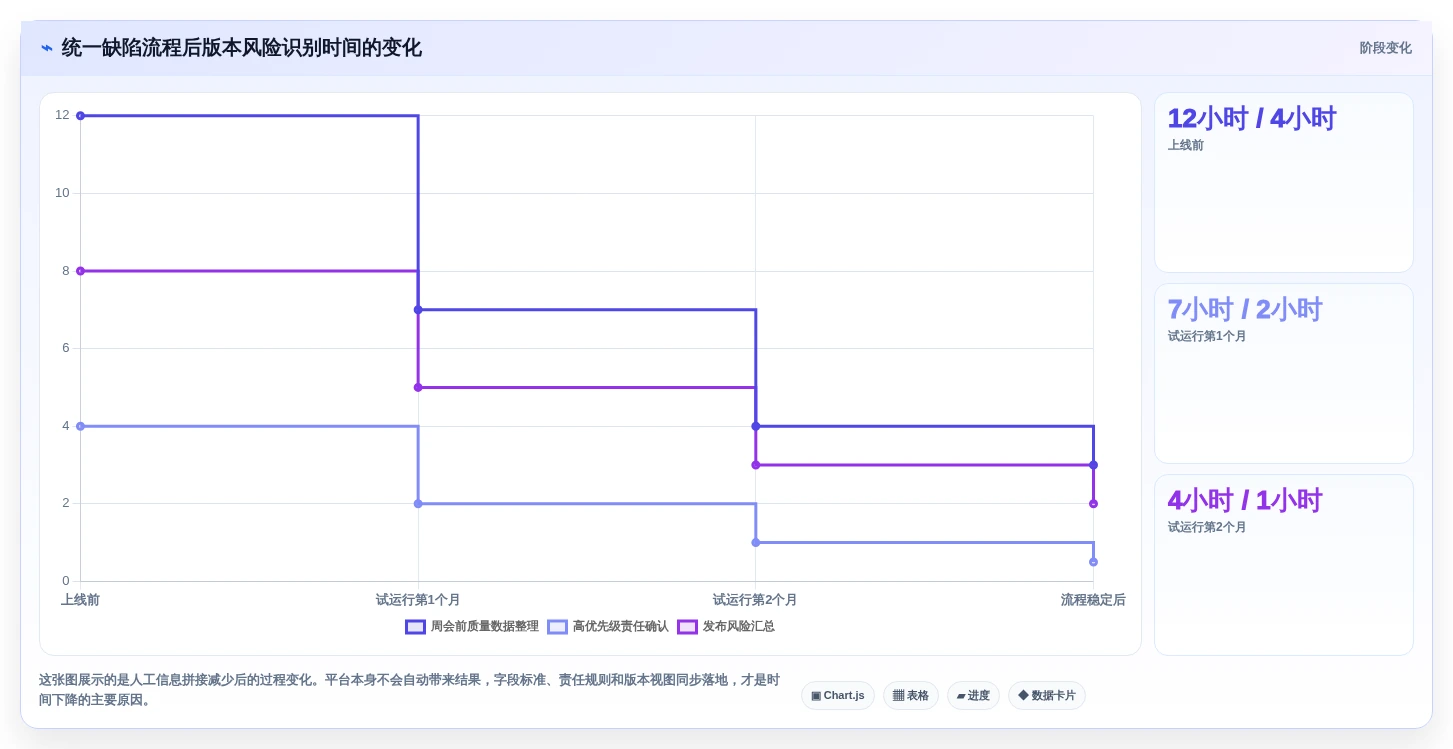Viewport: 1453px width, 749px height.
Task: Click the 7-hour point at 试运行第1个月
Action: point(418,310)
